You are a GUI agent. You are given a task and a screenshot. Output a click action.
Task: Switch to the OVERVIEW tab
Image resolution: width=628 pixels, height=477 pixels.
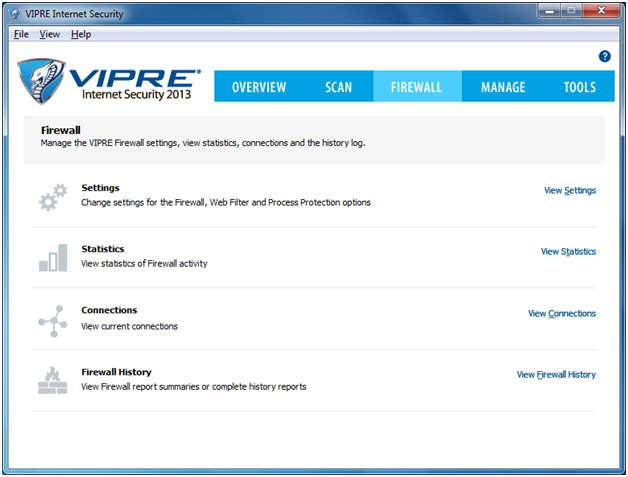259,87
